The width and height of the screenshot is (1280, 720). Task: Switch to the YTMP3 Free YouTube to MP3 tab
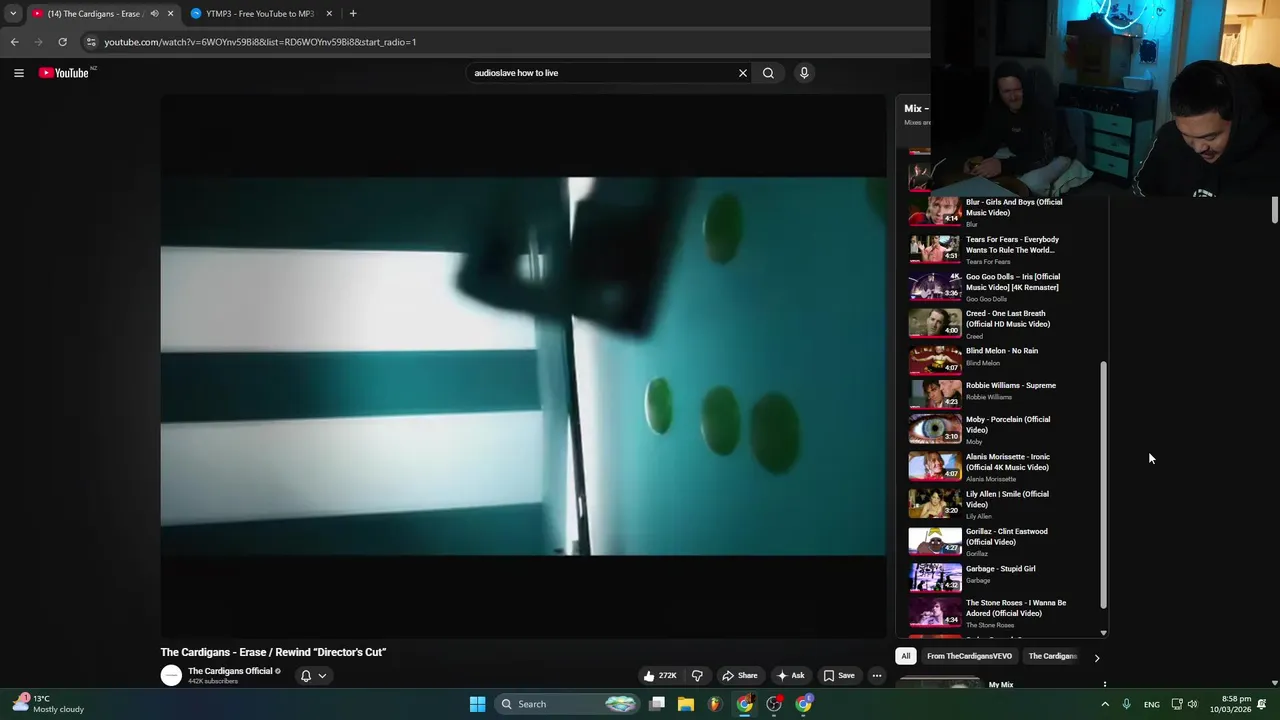pyautogui.click(x=260, y=13)
